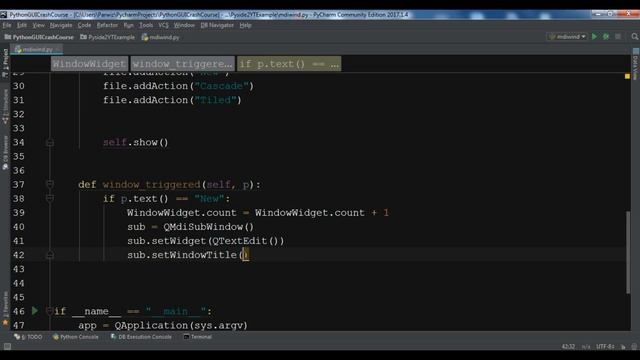
Task: Click Pyside2YTExample folder in navigation bar
Action: click(107, 37)
